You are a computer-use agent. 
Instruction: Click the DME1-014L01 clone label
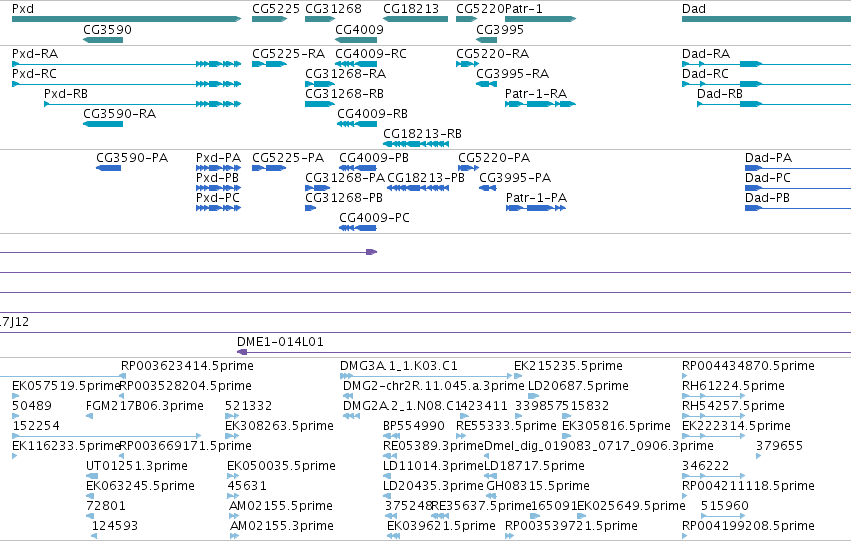coord(280,342)
